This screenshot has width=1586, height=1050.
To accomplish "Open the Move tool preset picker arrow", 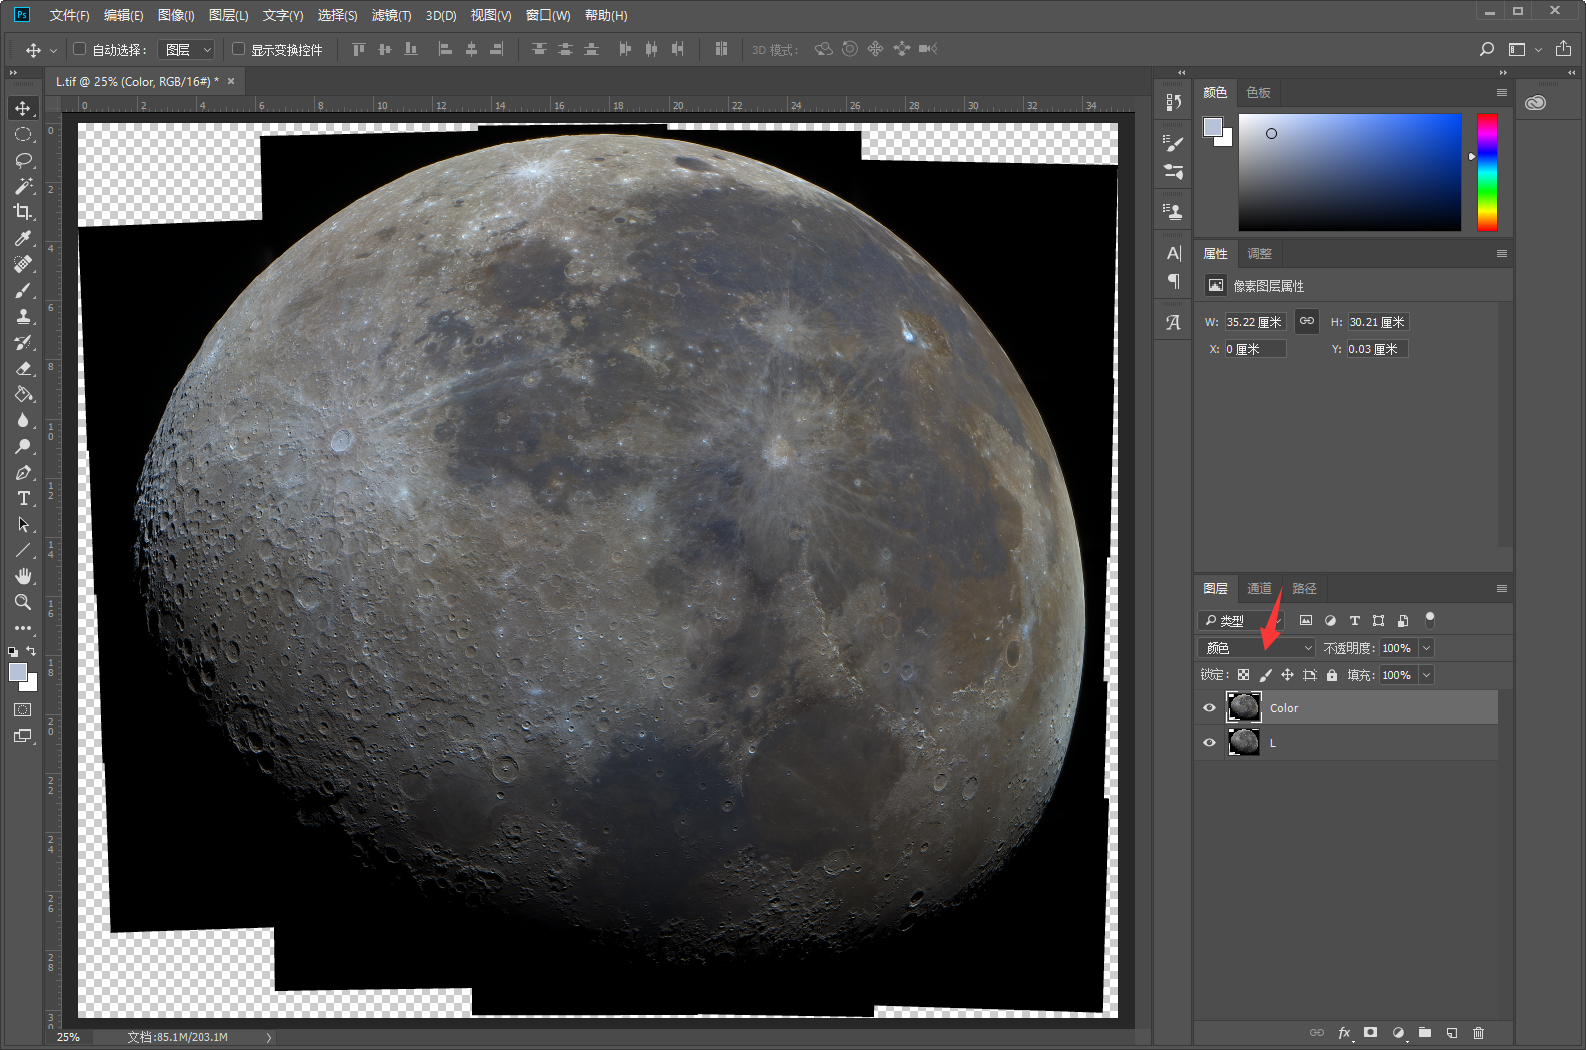I will point(53,50).
